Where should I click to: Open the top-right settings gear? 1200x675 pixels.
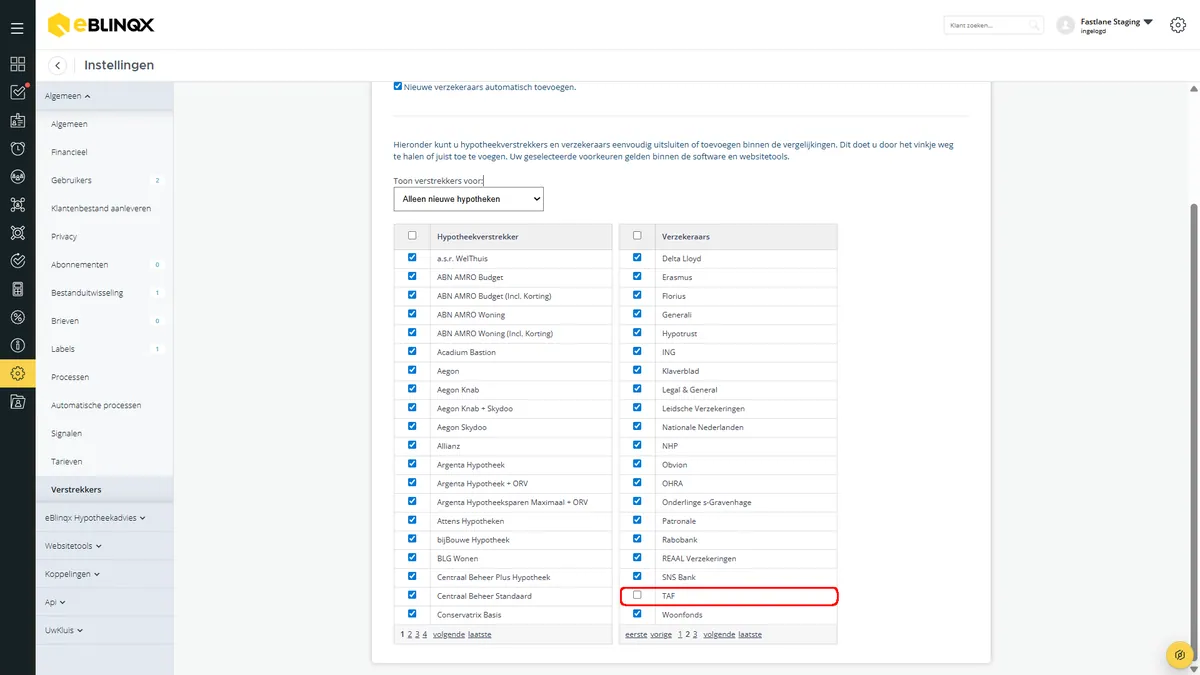click(x=1177, y=25)
